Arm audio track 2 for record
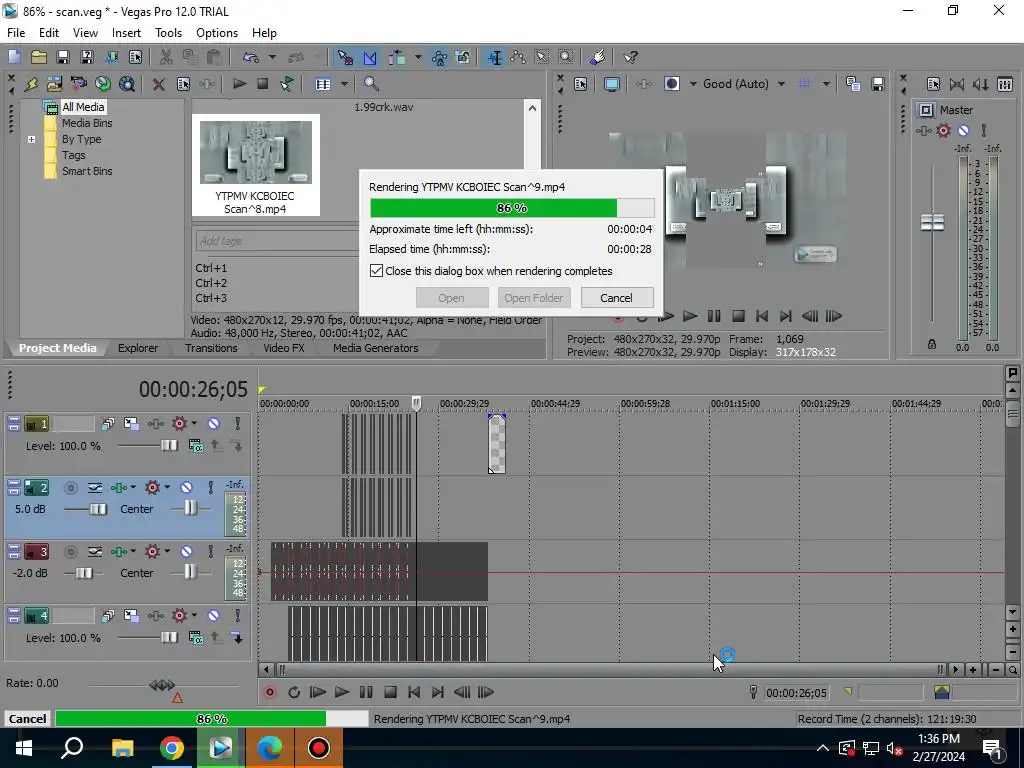The image size is (1024, 768). pyautogui.click(x=71, y=487)
